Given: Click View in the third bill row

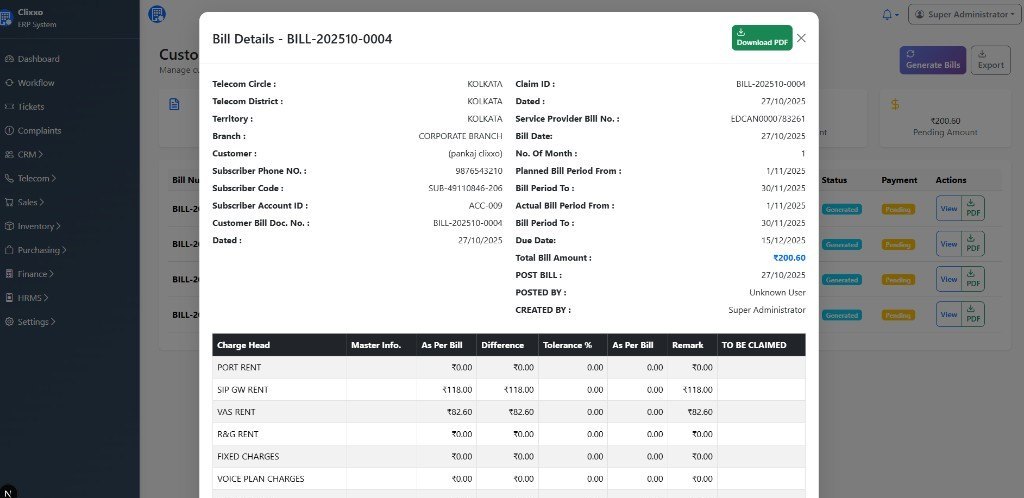Looking at the screenshot, I should coord(949,279).
